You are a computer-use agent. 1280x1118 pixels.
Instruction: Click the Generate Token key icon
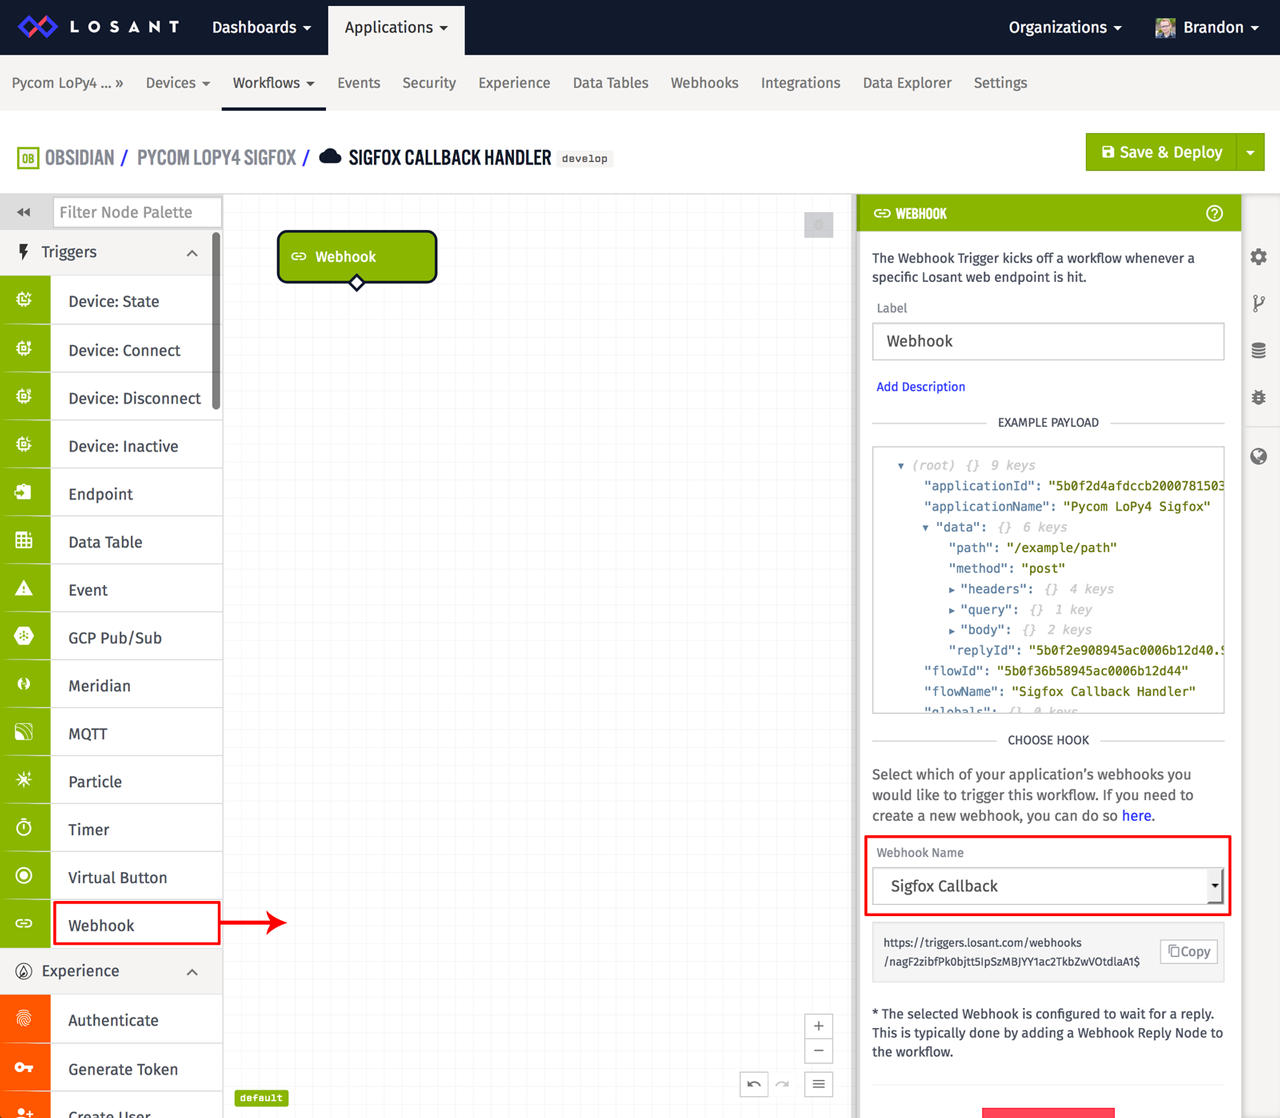point(24,1068)
